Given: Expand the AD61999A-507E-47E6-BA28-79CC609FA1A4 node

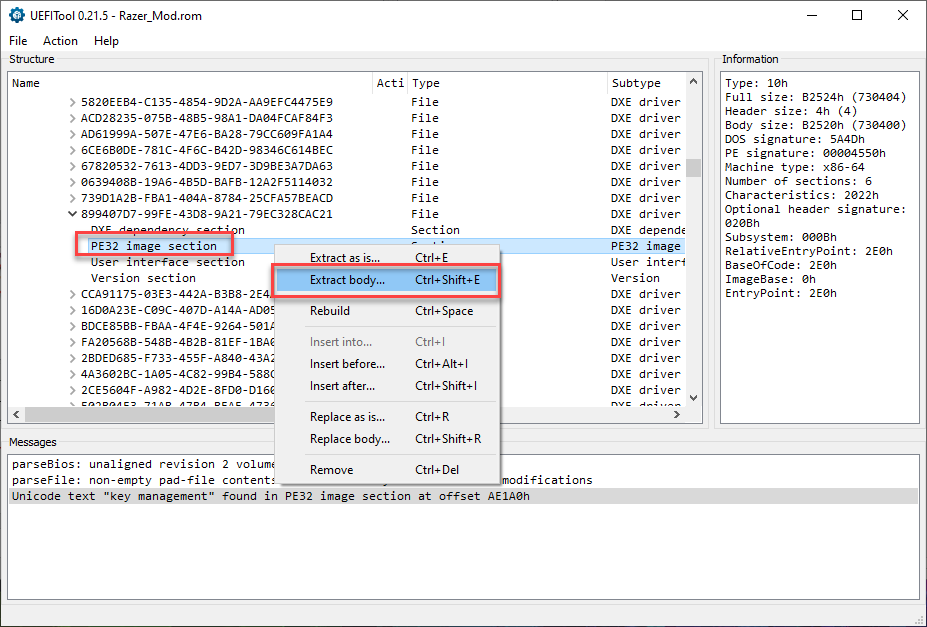Looking at the screenshot, I should (x=72, y=134).
